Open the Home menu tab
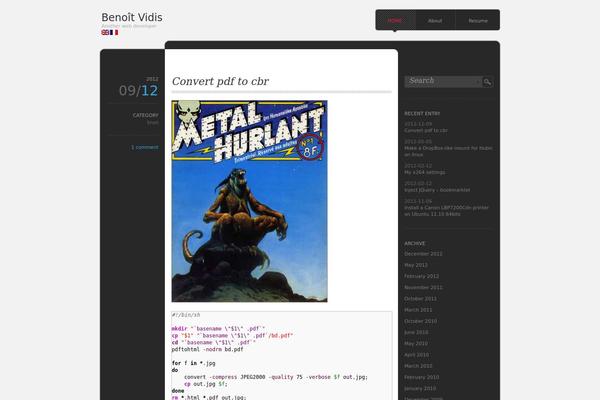This screenshot has width=600, height=400. pos(395,21)
